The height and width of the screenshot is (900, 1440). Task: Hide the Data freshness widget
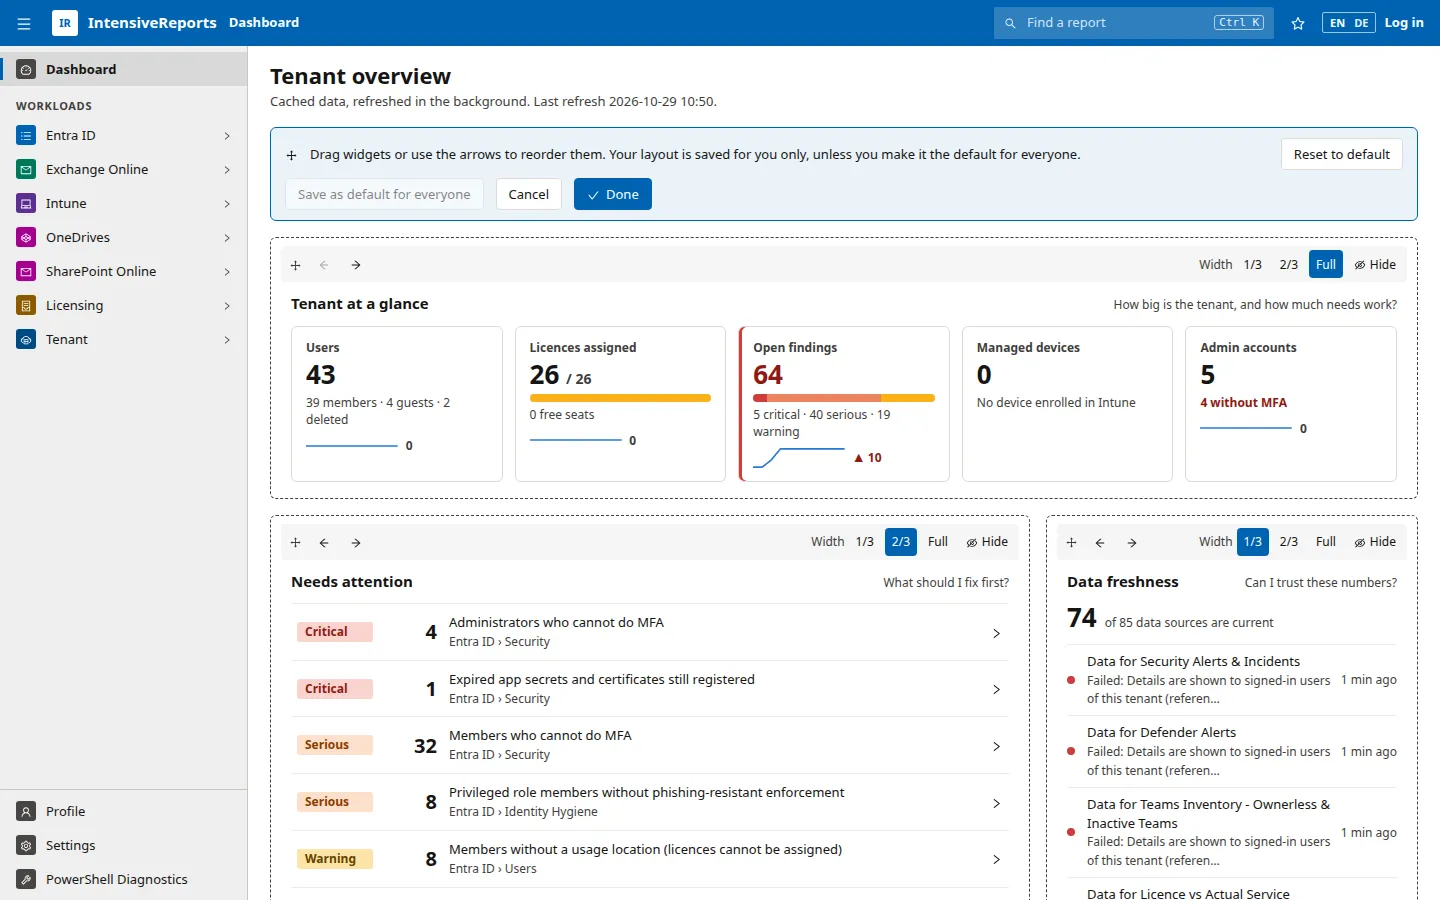[x=1375, y=542]
